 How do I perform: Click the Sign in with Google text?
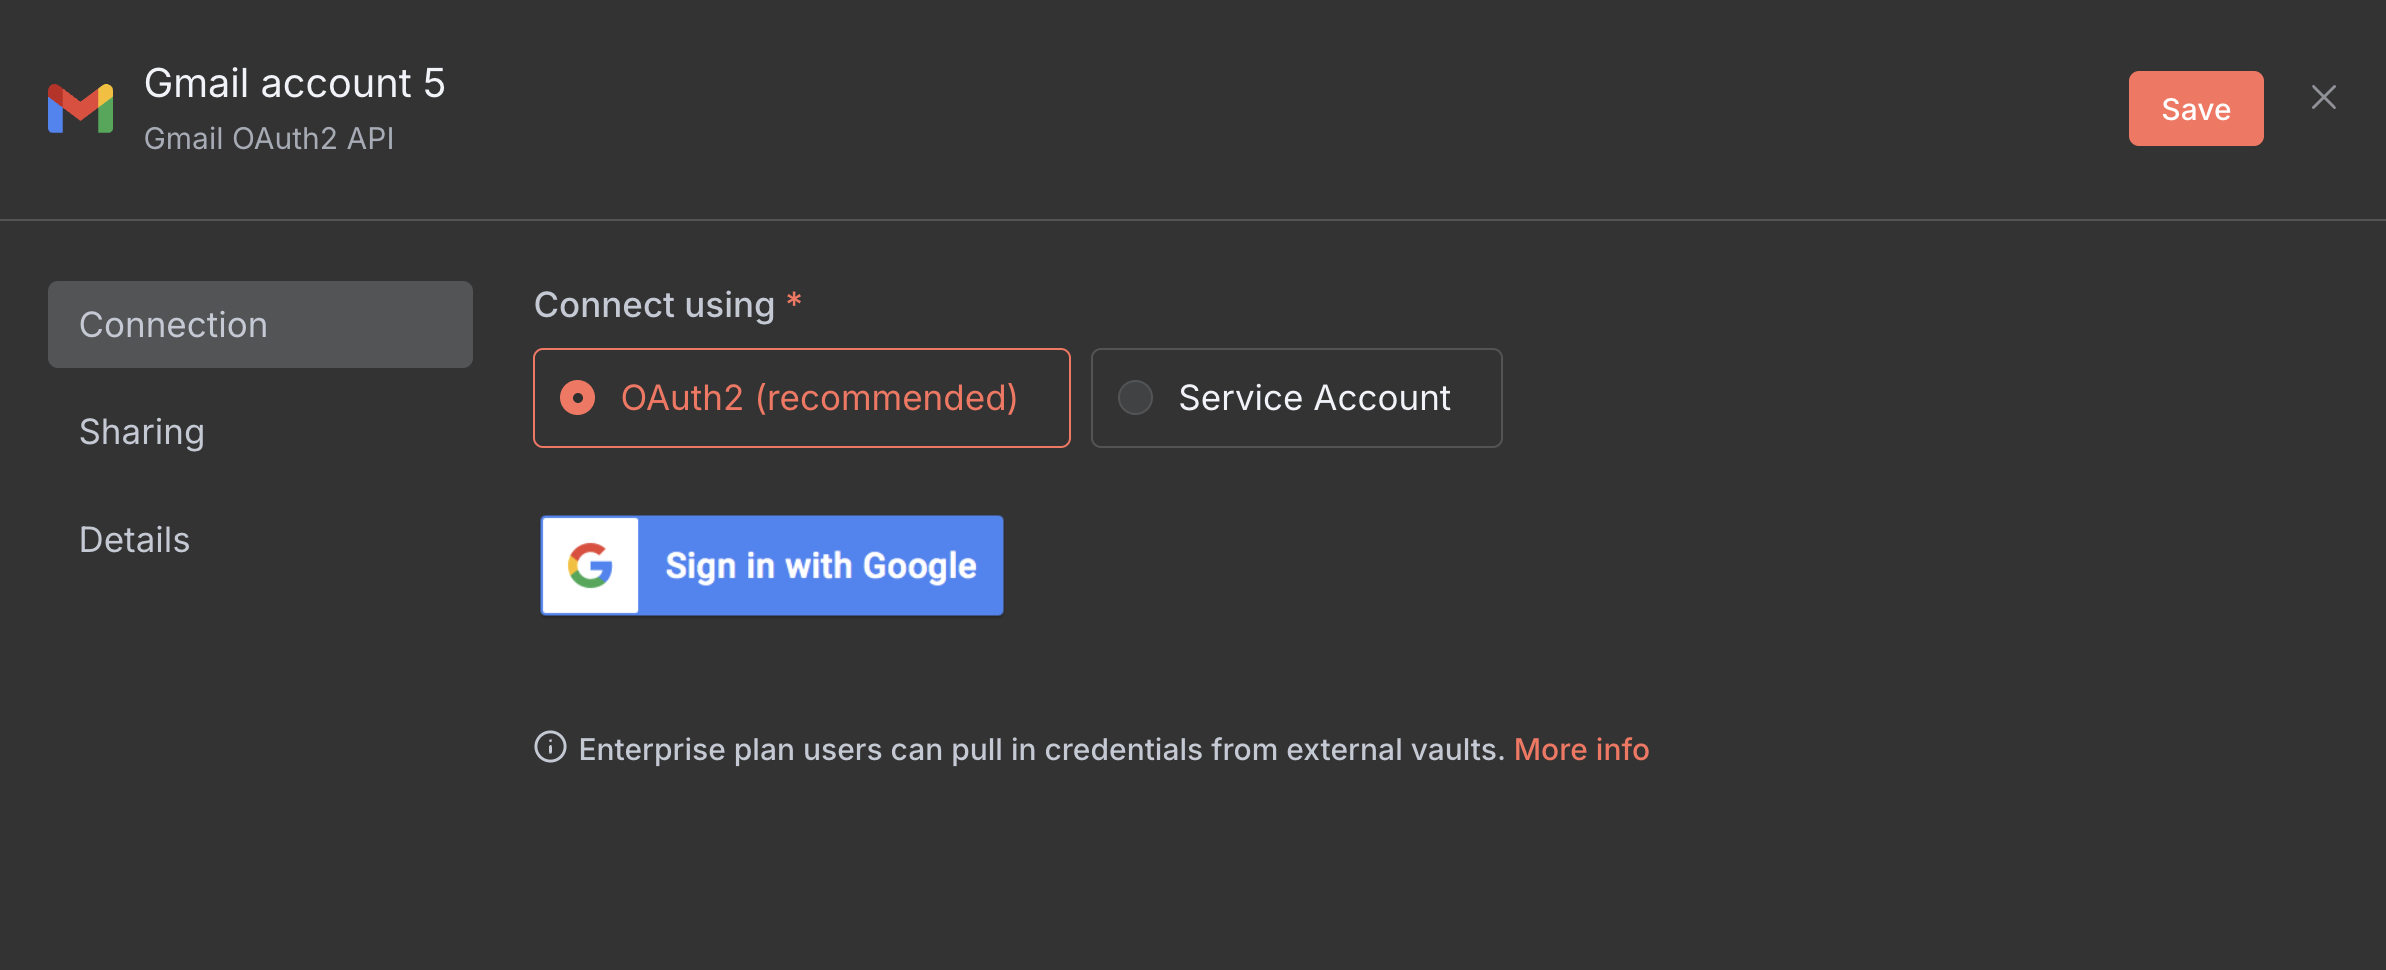click(x=820, y=566)
